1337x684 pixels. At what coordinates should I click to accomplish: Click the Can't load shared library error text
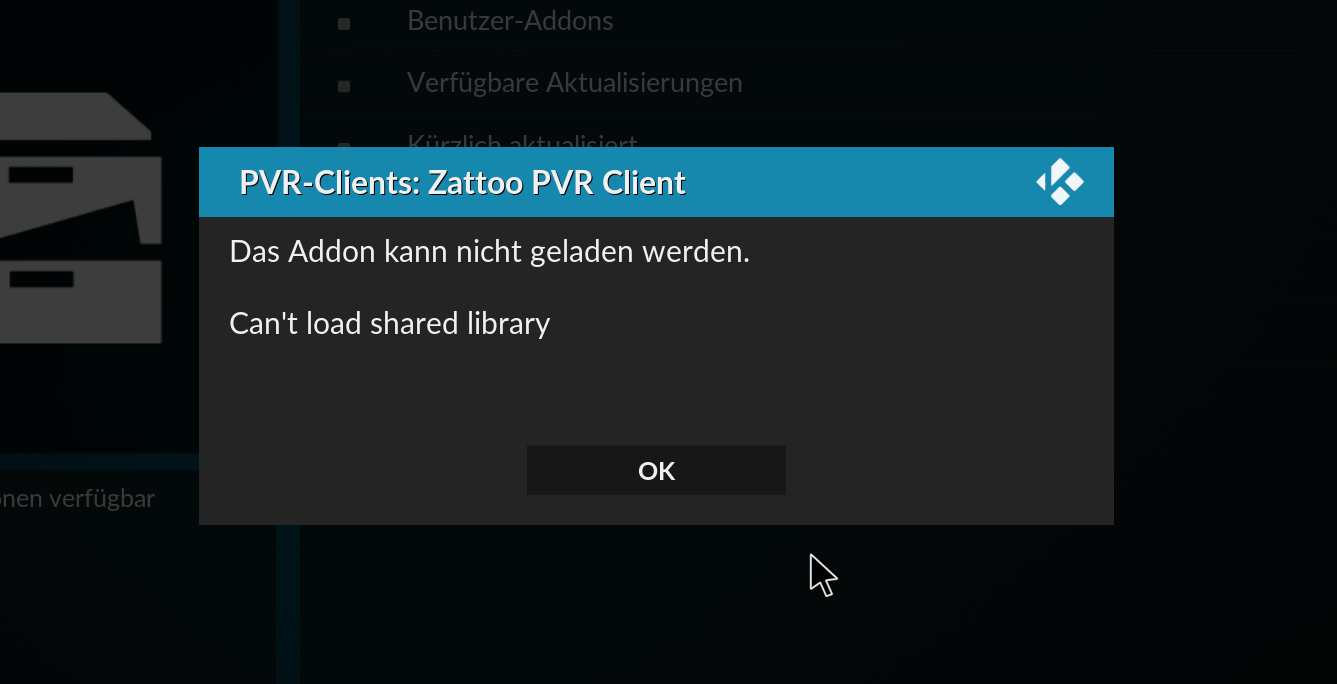389,324
